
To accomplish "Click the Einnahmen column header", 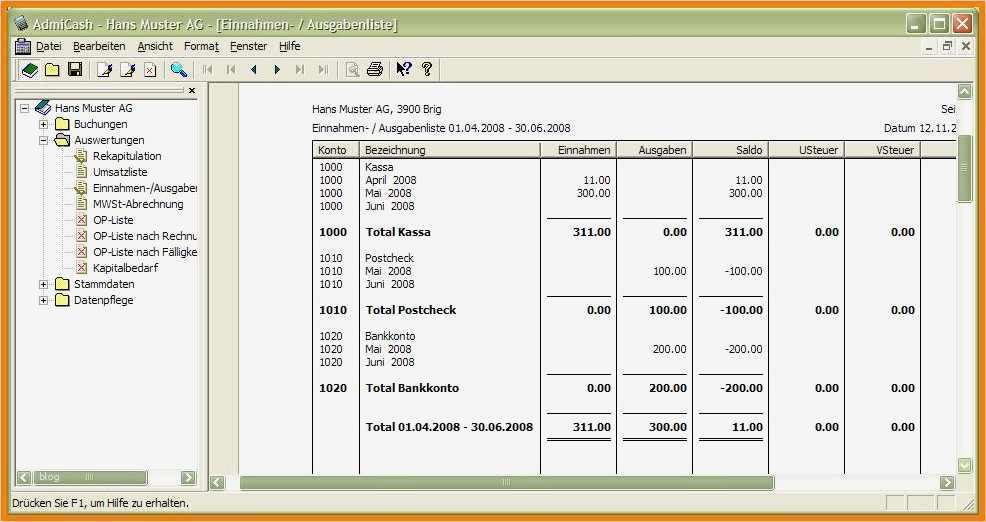I will coord(579,150).
